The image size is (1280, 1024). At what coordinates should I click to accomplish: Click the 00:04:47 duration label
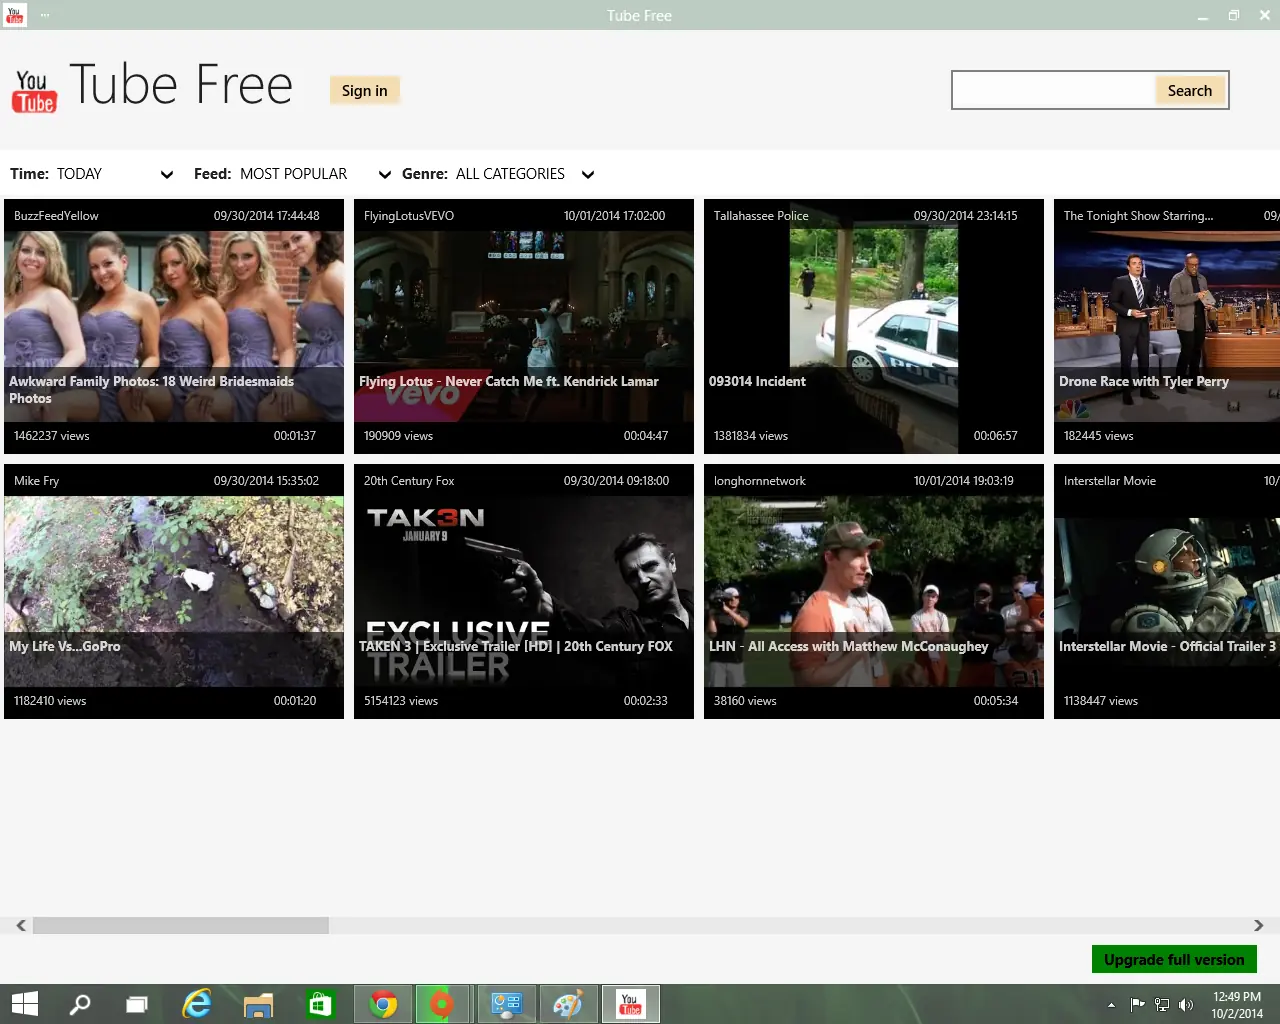(x=646, y=436)
